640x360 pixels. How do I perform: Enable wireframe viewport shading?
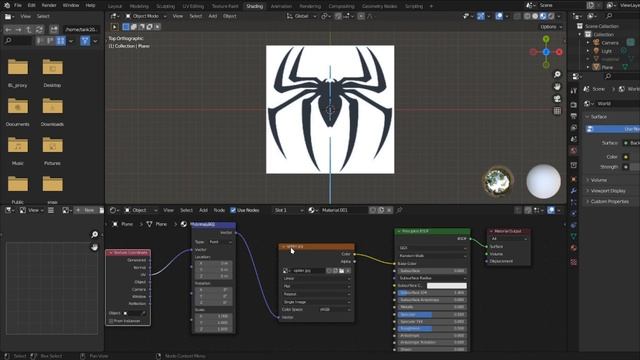[x=527, y=16]
